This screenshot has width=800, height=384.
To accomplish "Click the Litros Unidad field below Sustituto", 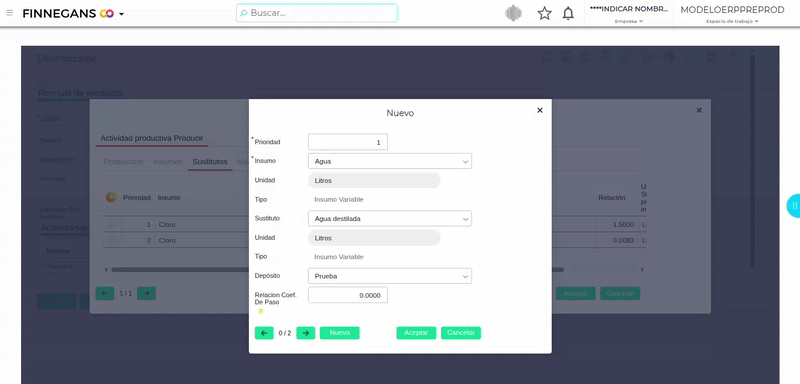I will pyautogui.click(x=374, y=238).
